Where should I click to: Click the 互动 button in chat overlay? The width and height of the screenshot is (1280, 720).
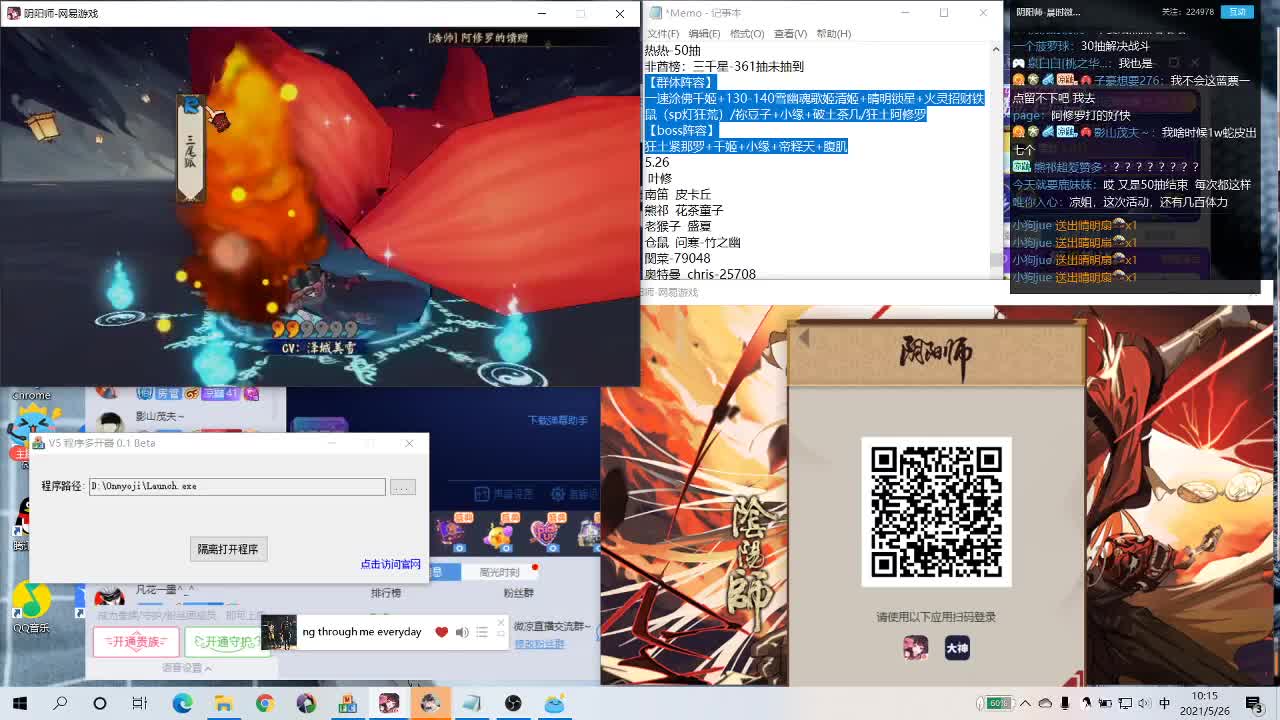(x=1238, y=12)
